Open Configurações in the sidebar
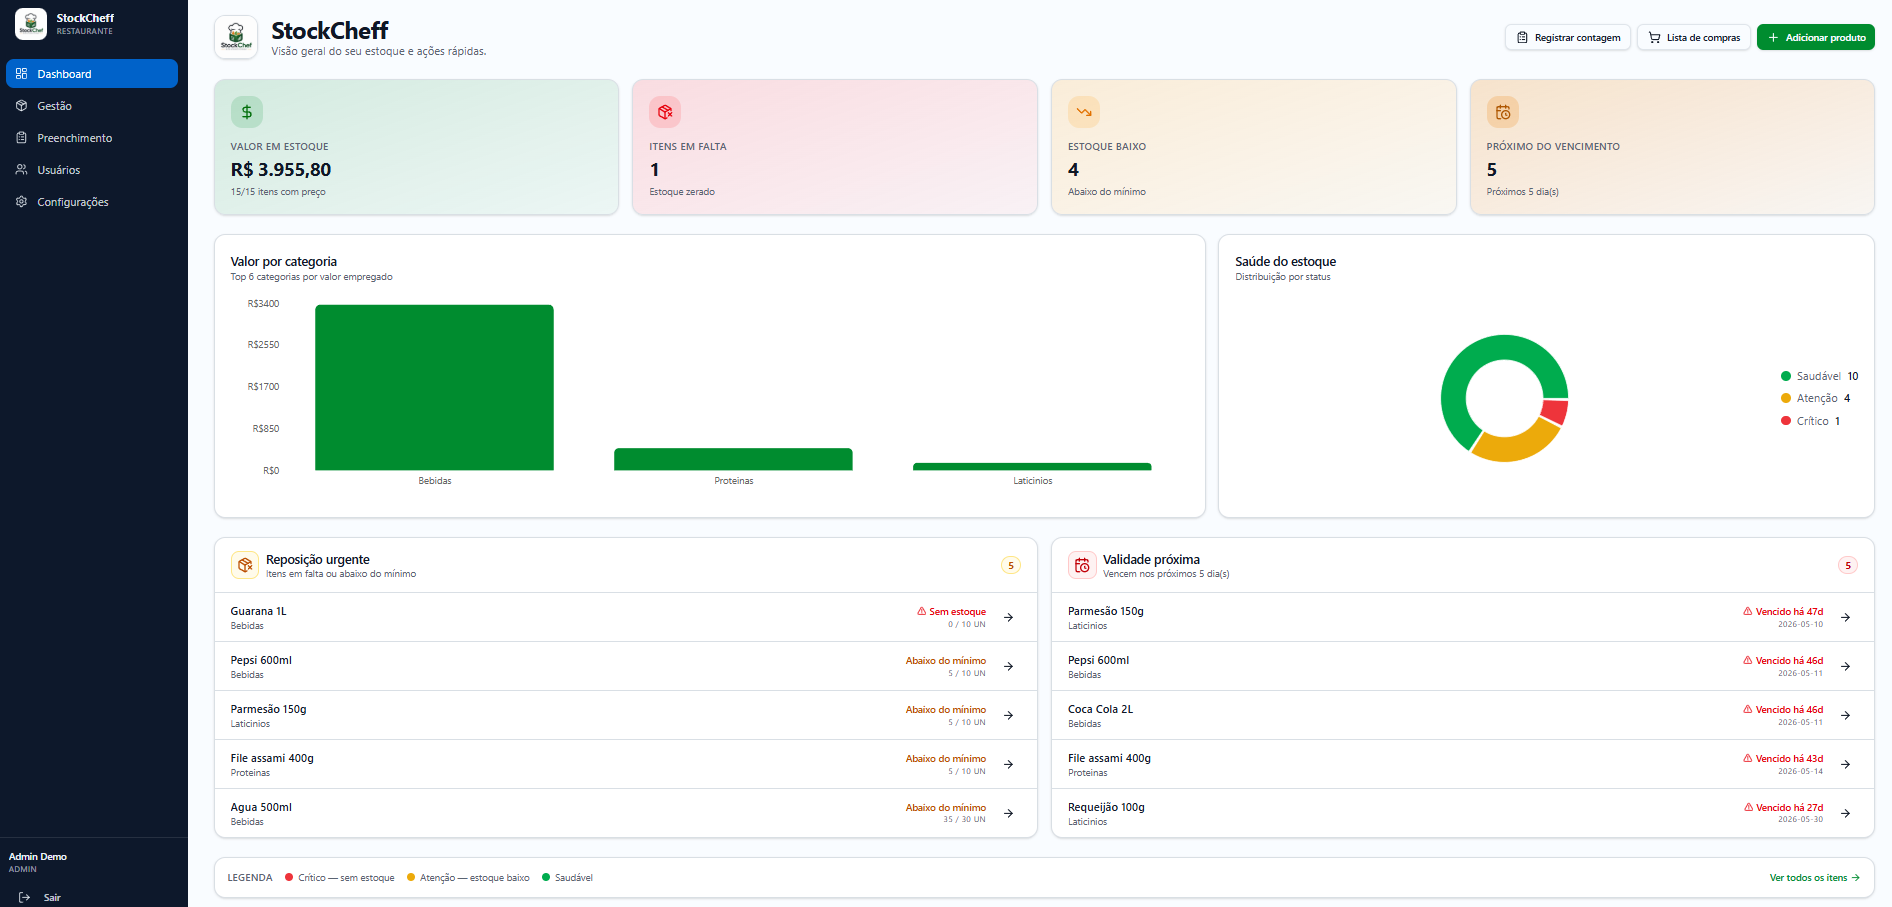The image size is (1892, 907). [x=92, y=202]
